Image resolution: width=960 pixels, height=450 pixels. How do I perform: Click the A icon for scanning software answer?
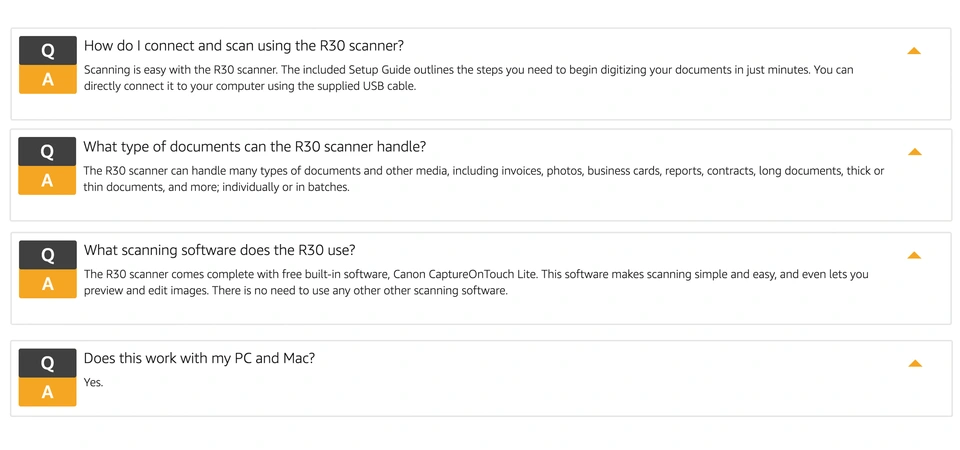tap(48, 284)
